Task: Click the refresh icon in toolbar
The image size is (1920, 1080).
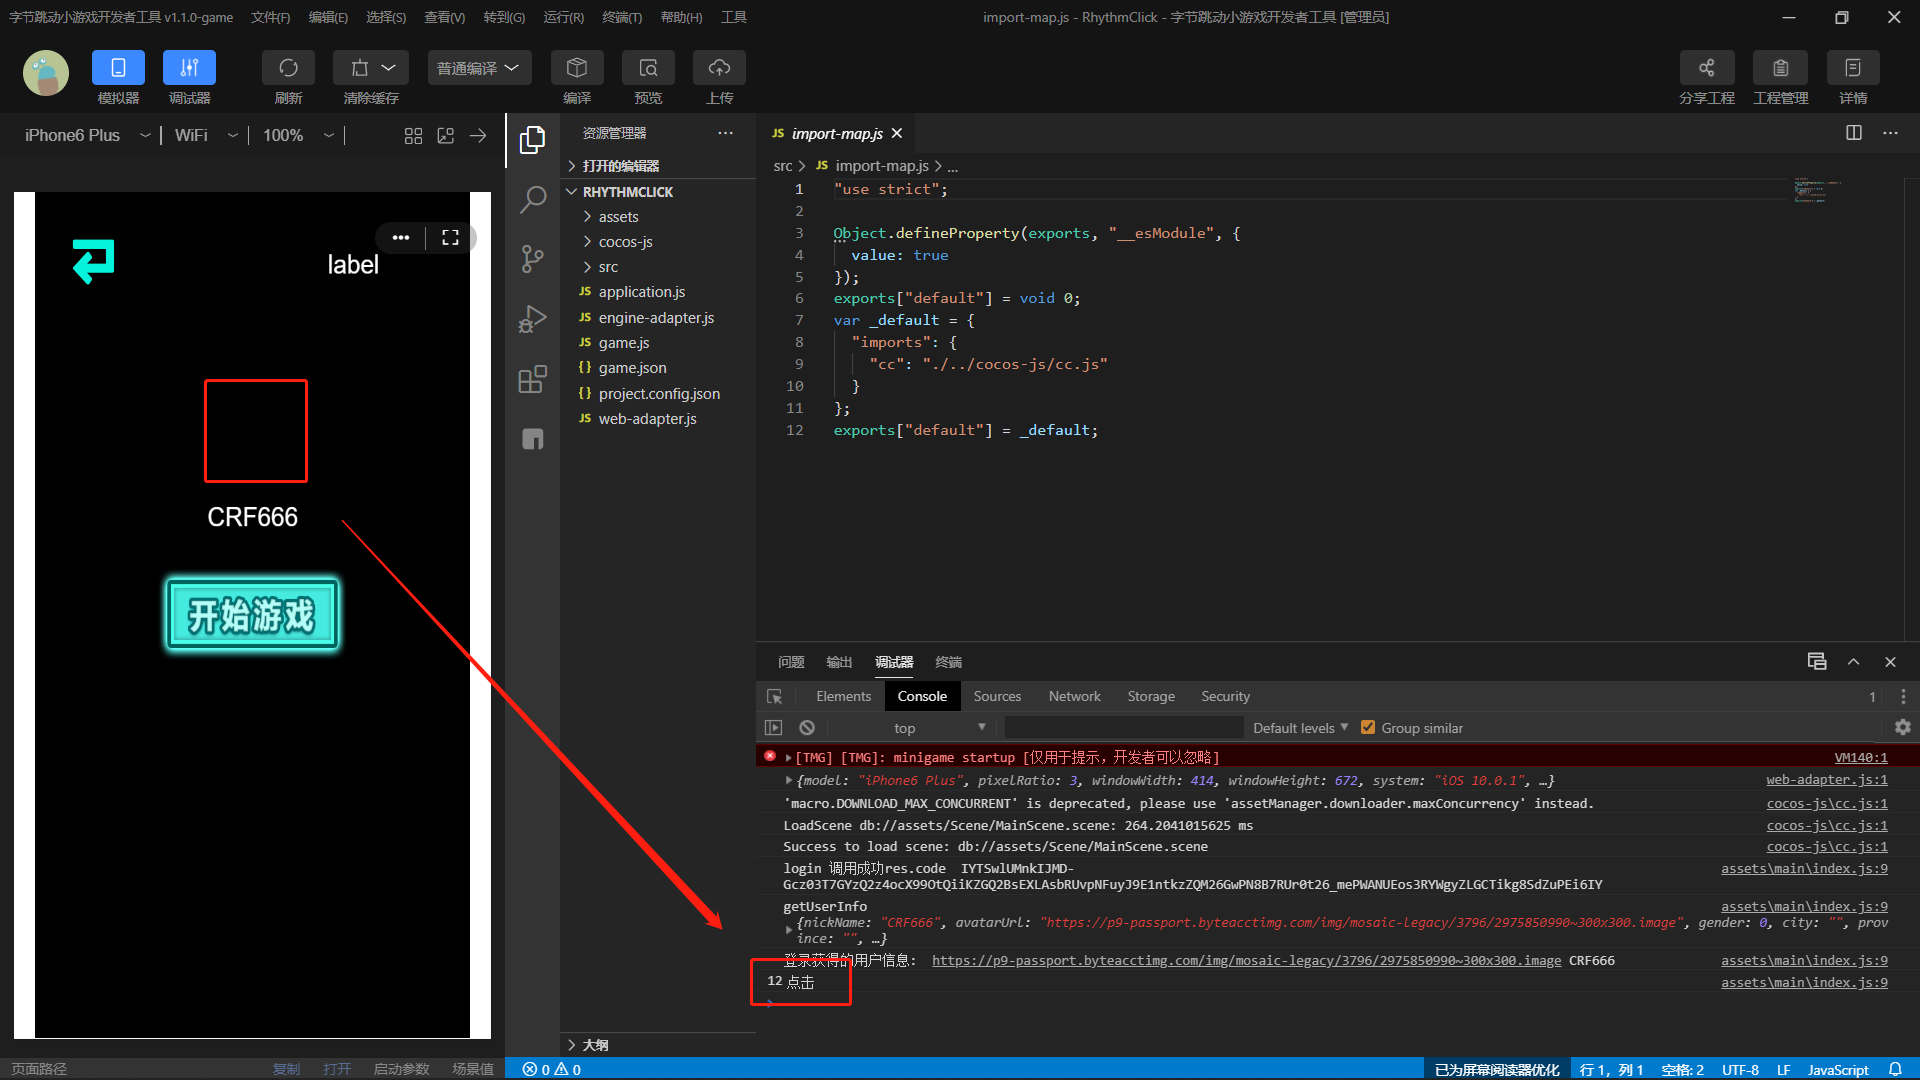Action: [x=288, y=68]
